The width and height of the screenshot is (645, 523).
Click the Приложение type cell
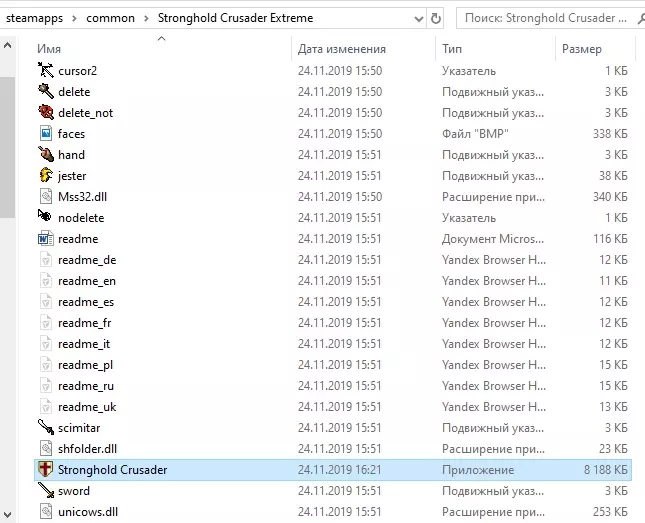[x=478, y=470]
